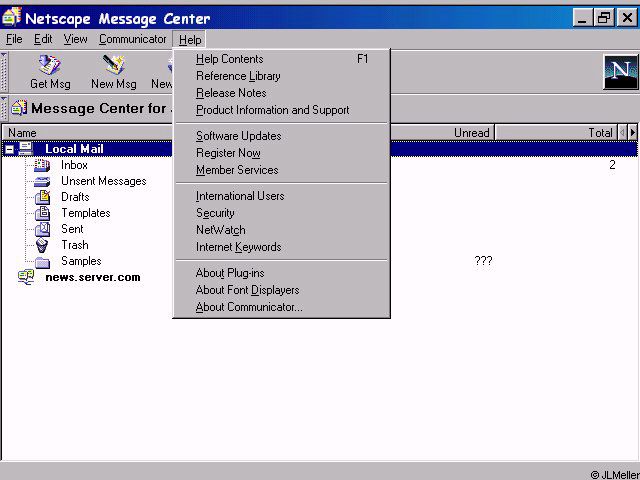Screen dimensions: 640x480
Task: Click the Drafts folder icon
Action: click(42, 197)
